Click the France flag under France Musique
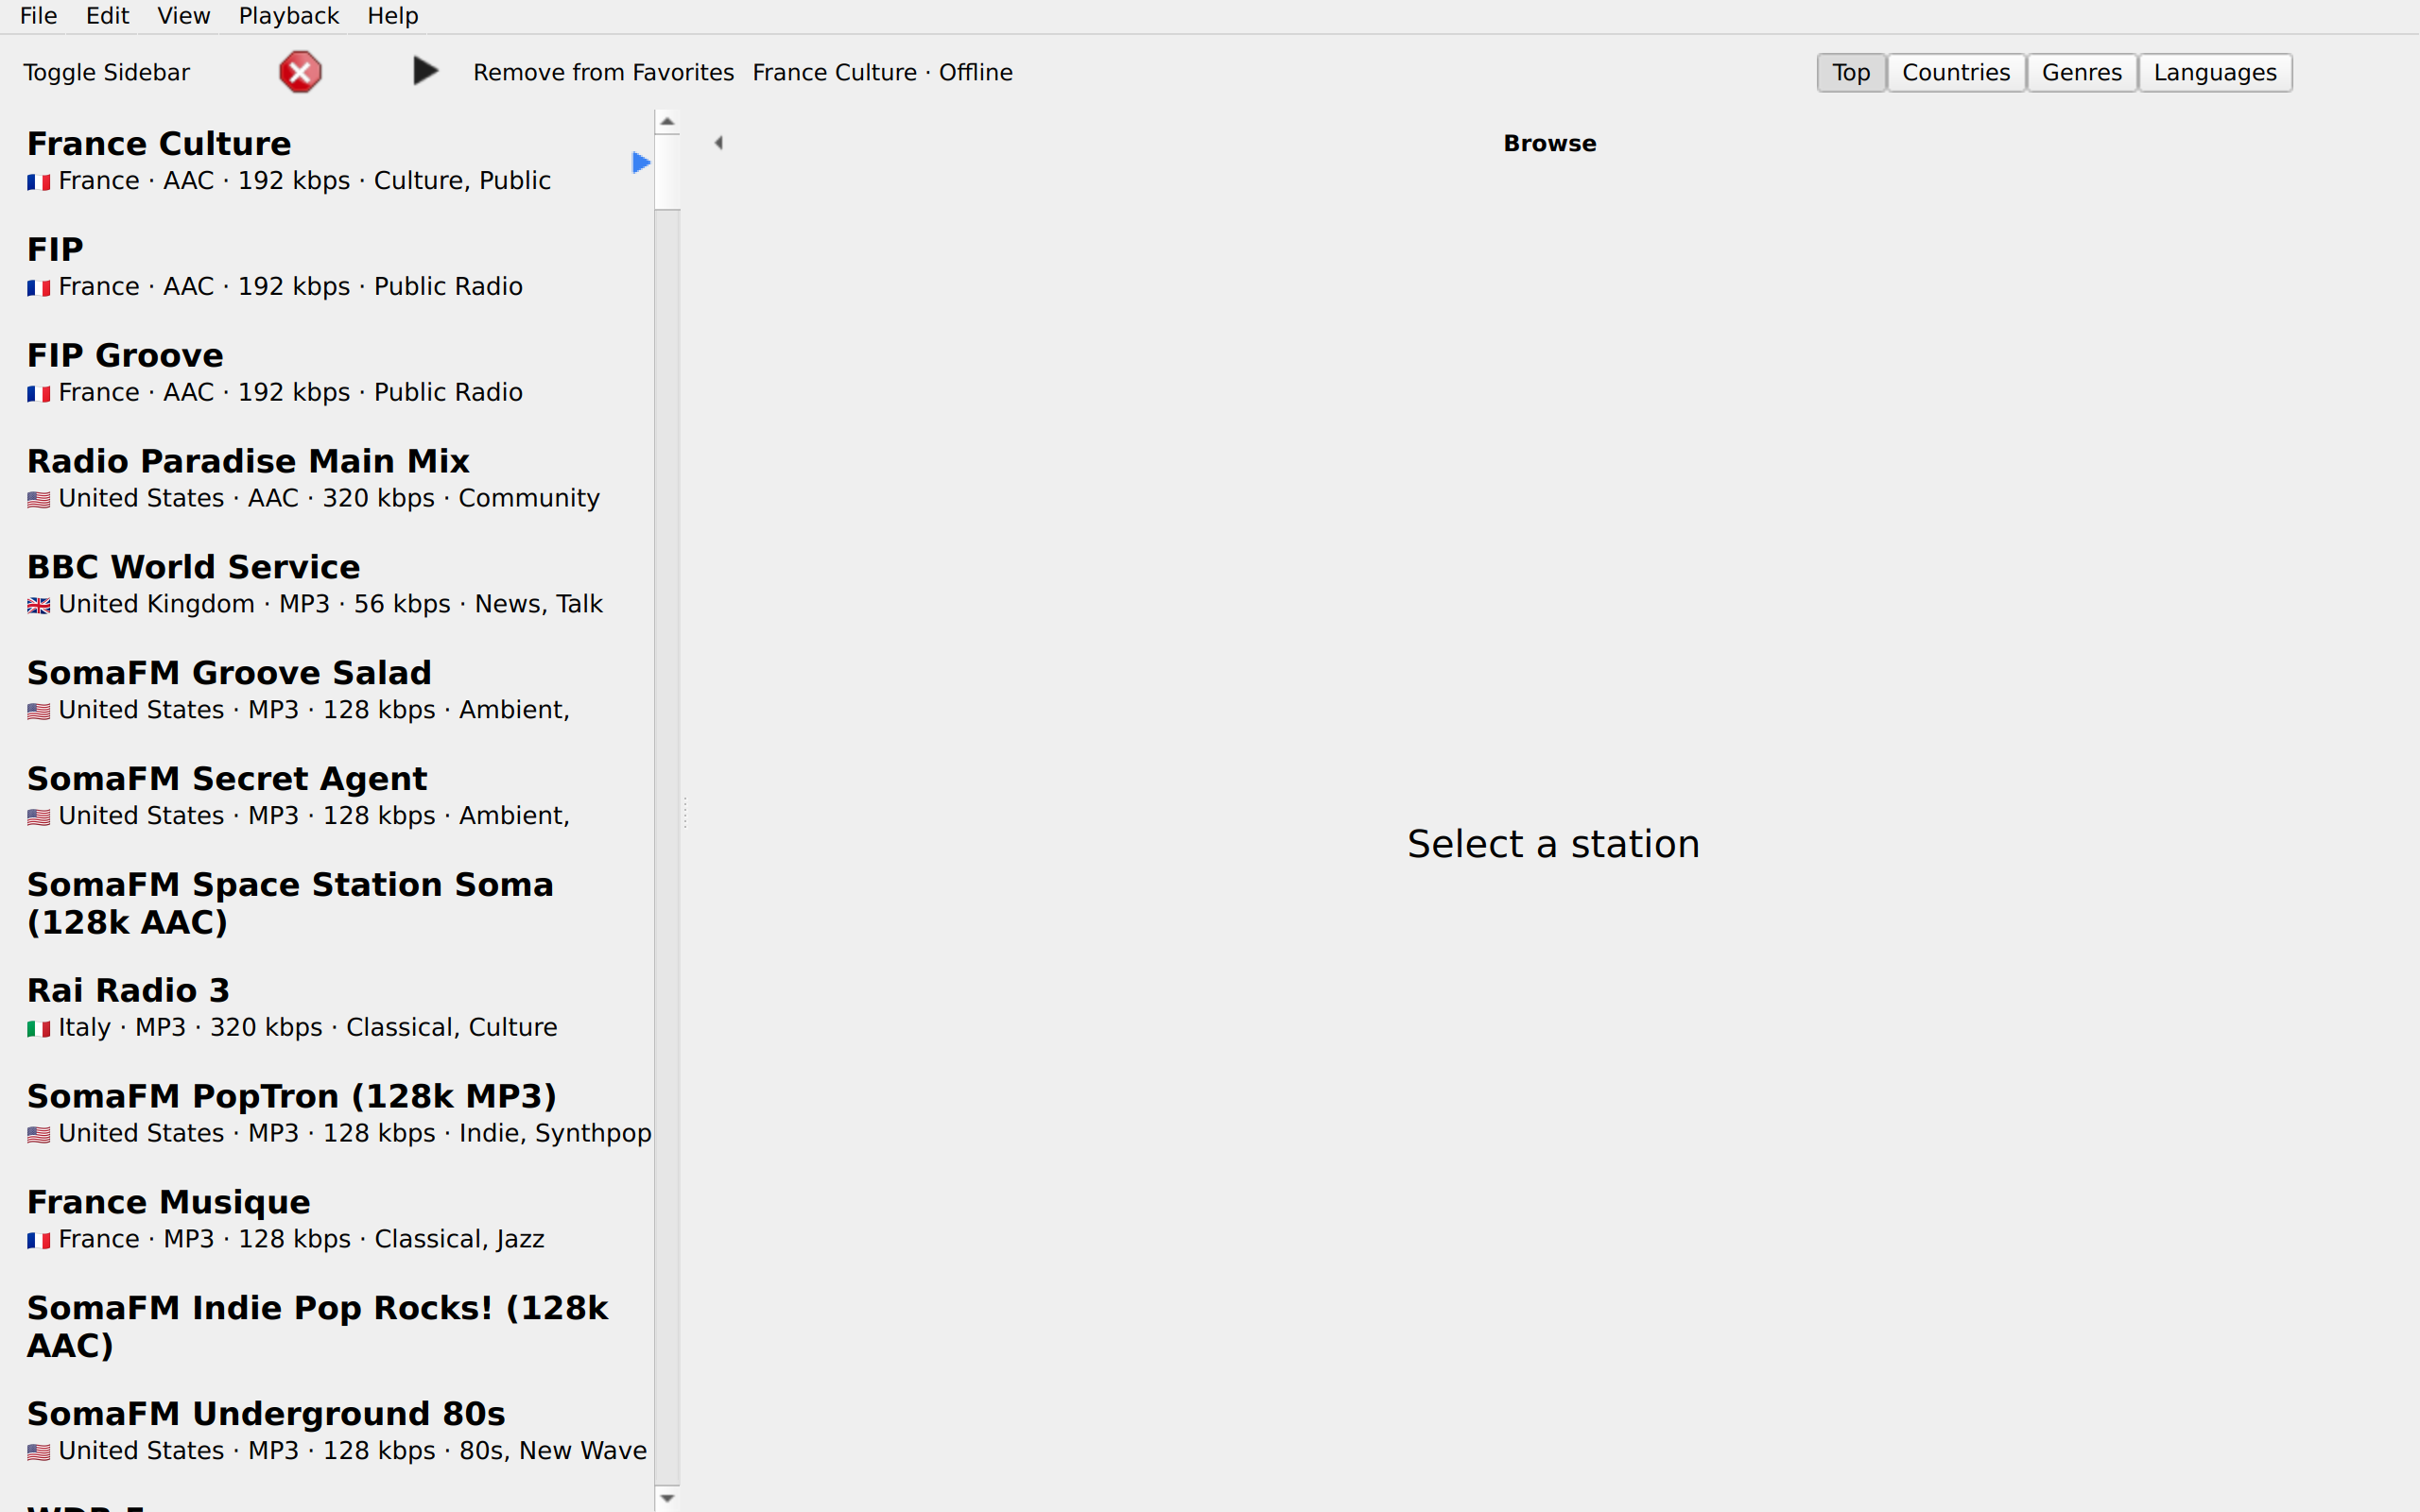This screenshot has height=1512, width=2420. [38, 1241]
